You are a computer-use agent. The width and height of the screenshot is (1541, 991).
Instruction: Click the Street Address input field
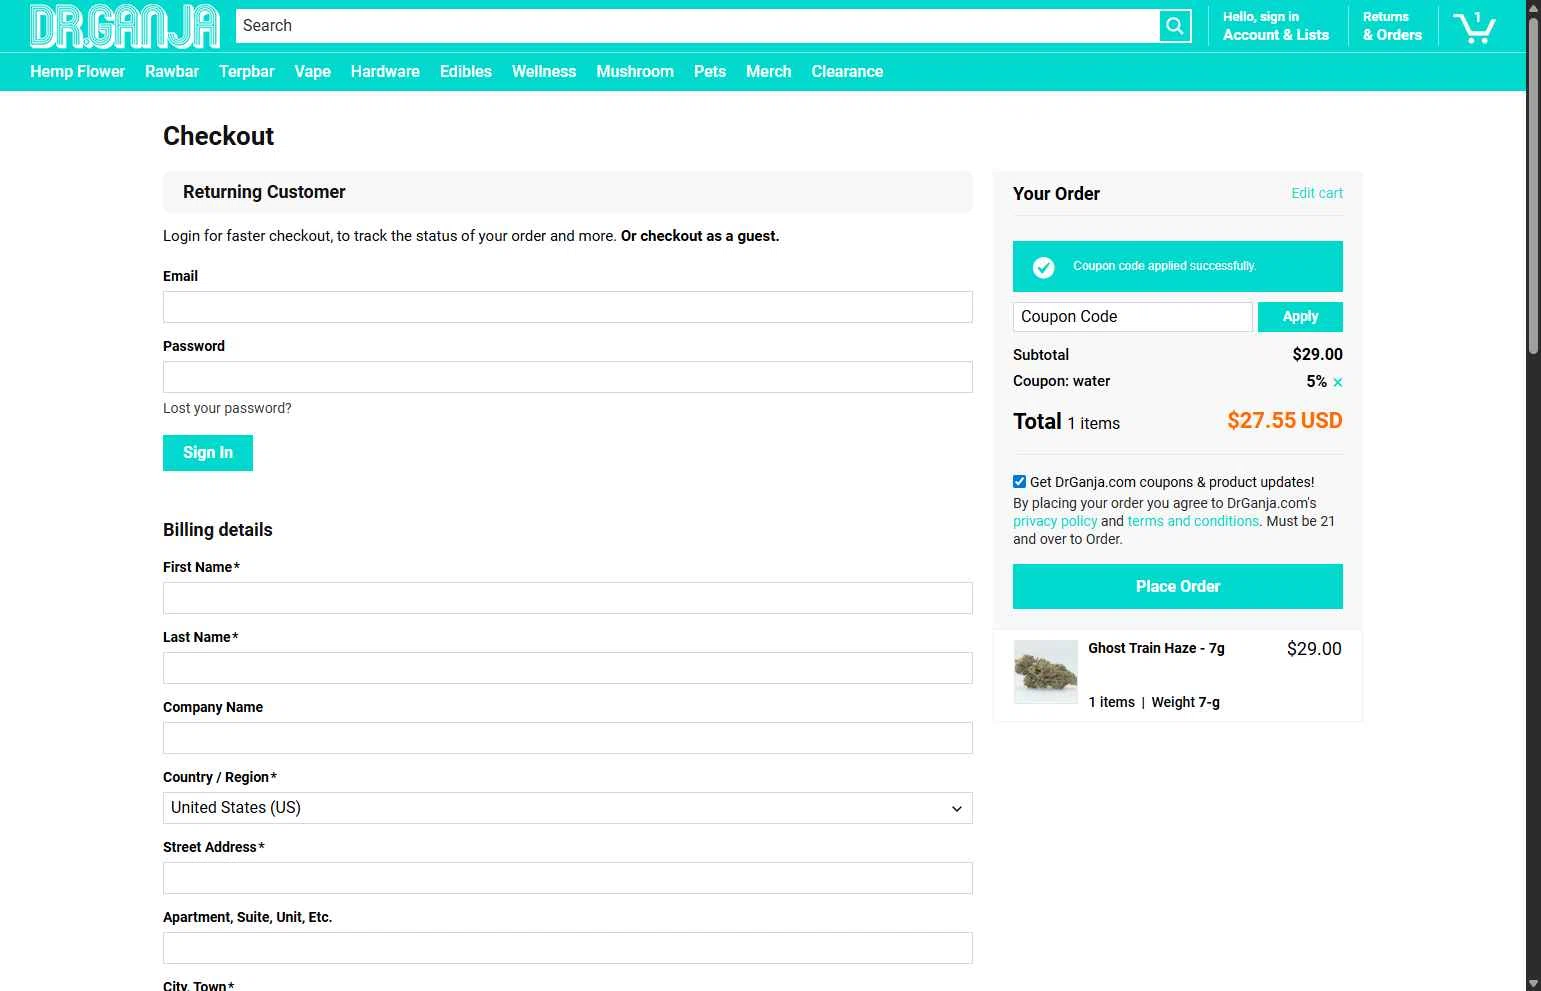[x=568, y=878]
